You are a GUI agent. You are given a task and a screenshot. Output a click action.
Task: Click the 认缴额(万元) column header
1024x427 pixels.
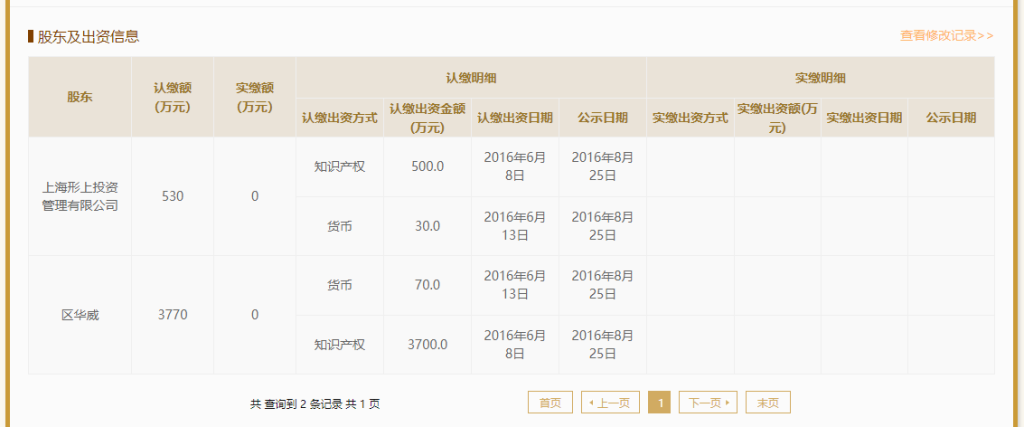[x=172, y=97]
